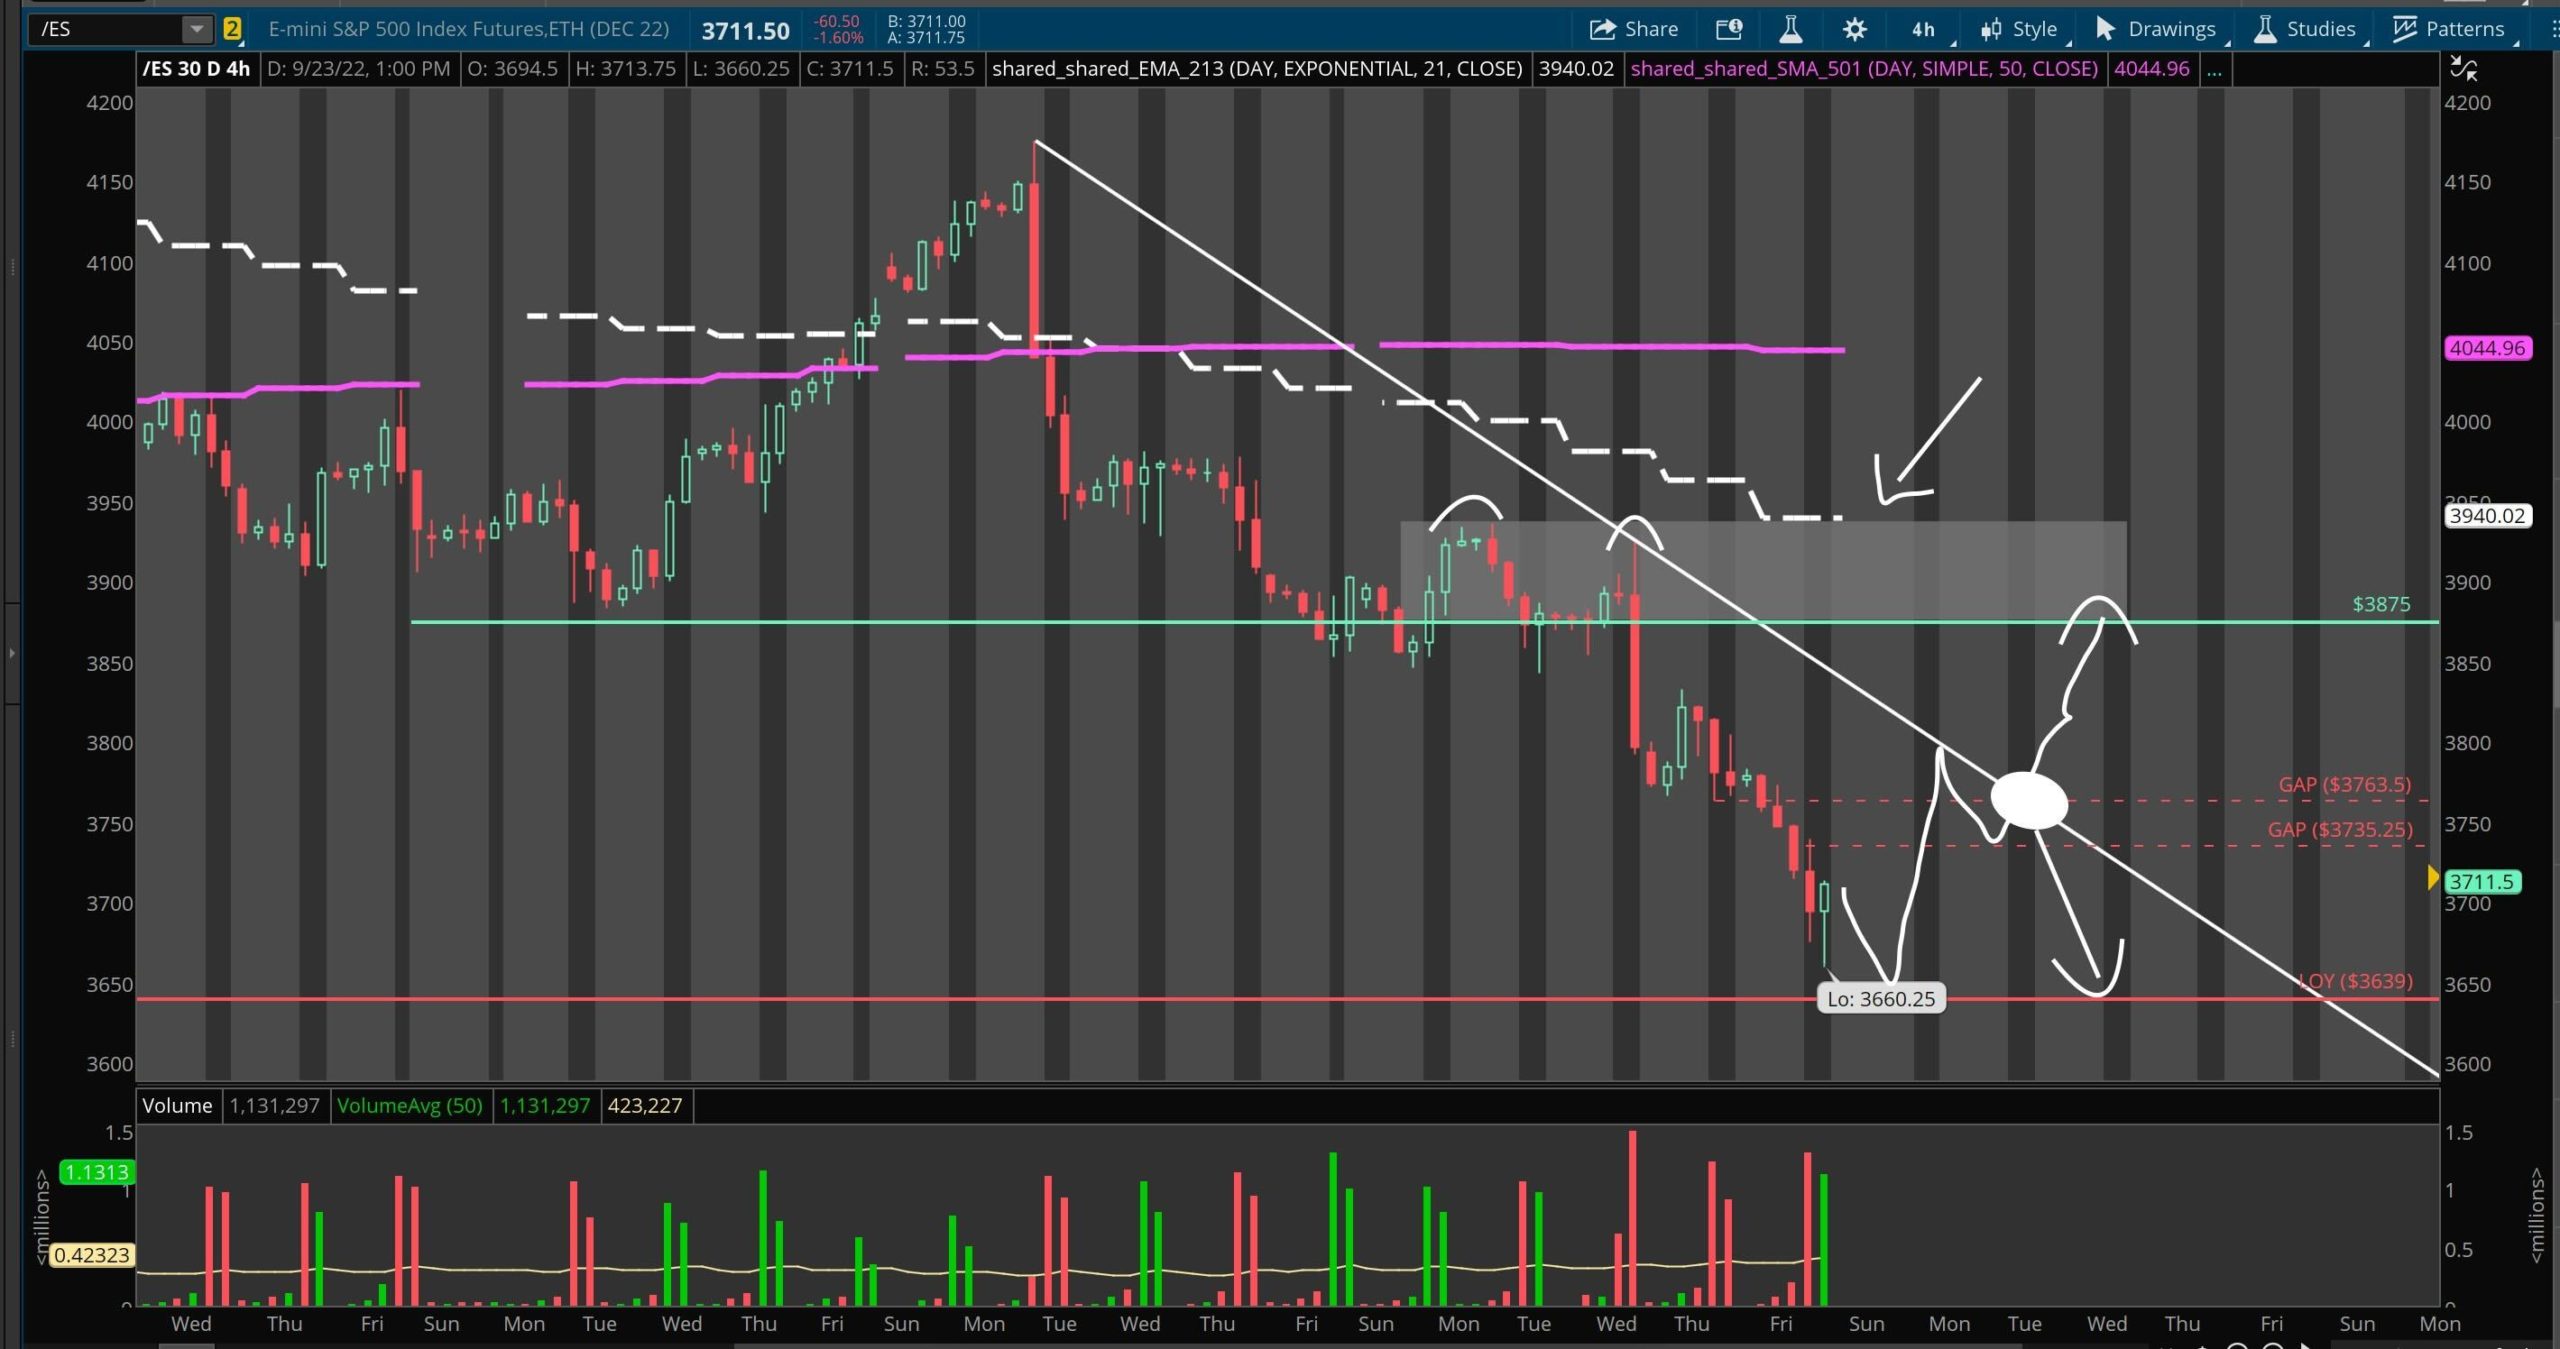Click the GAP ($3735.25) label

pyautogui.click(x=2340, y=829)
